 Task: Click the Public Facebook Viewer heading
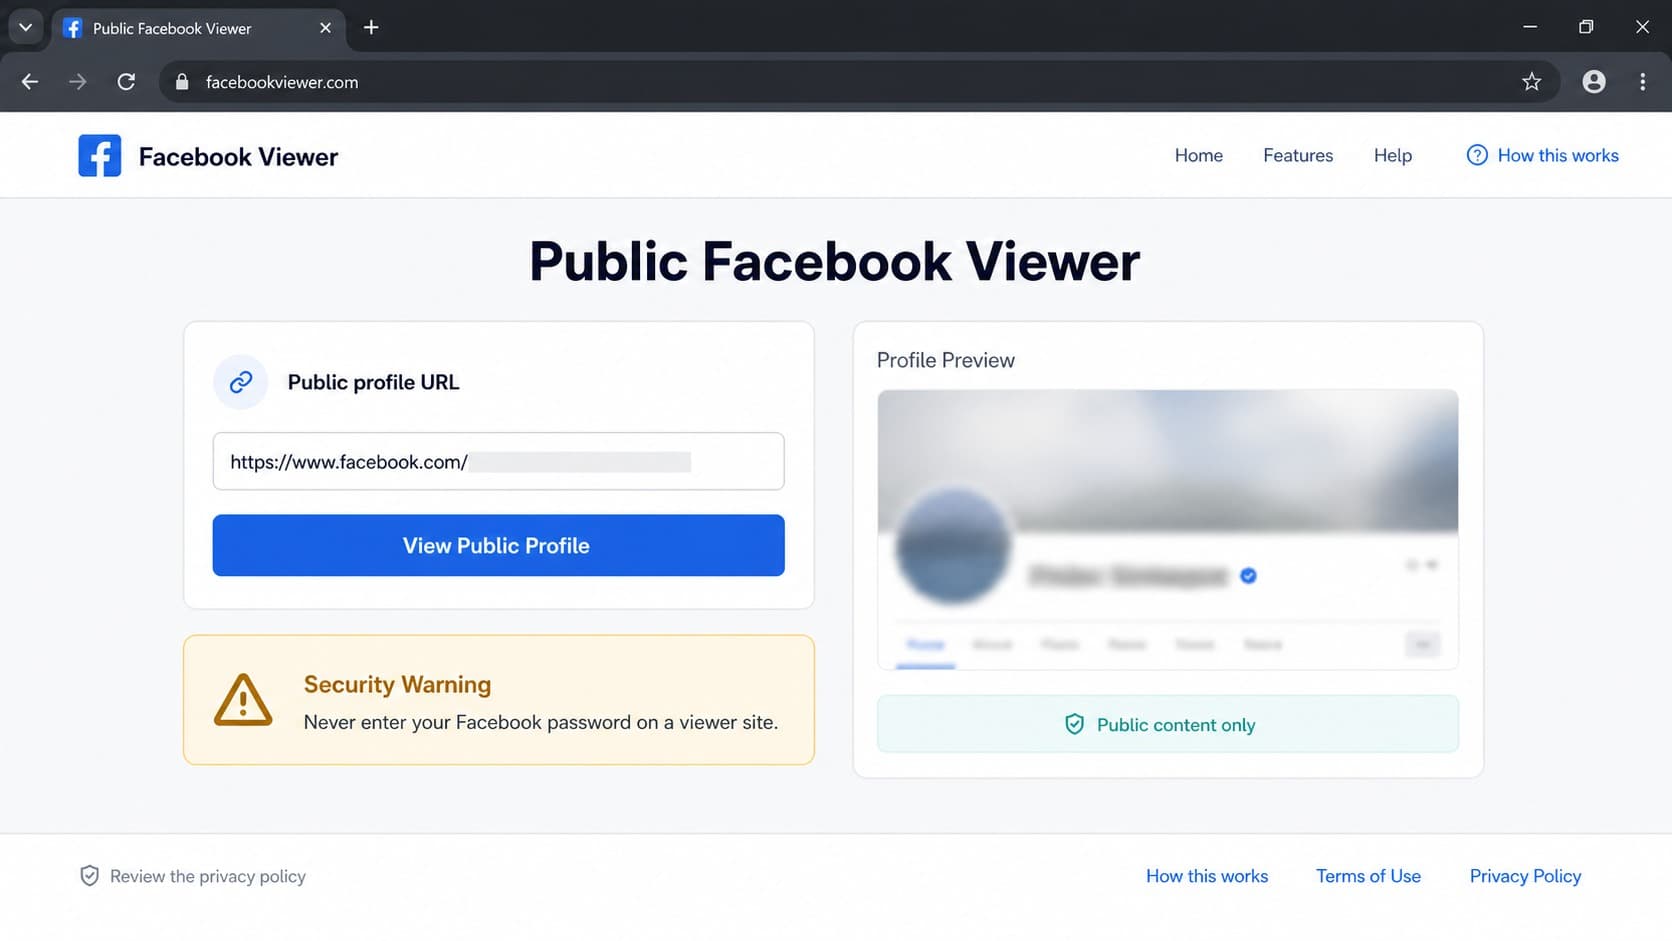pos(834,262)
